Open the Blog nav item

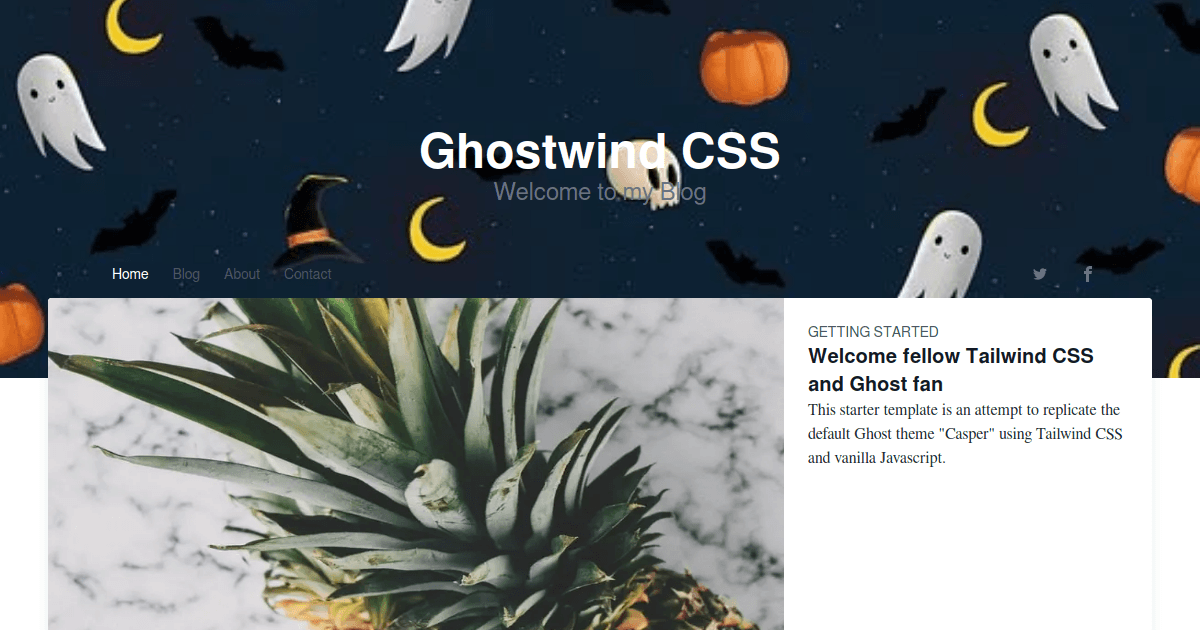tap(186, 274)
